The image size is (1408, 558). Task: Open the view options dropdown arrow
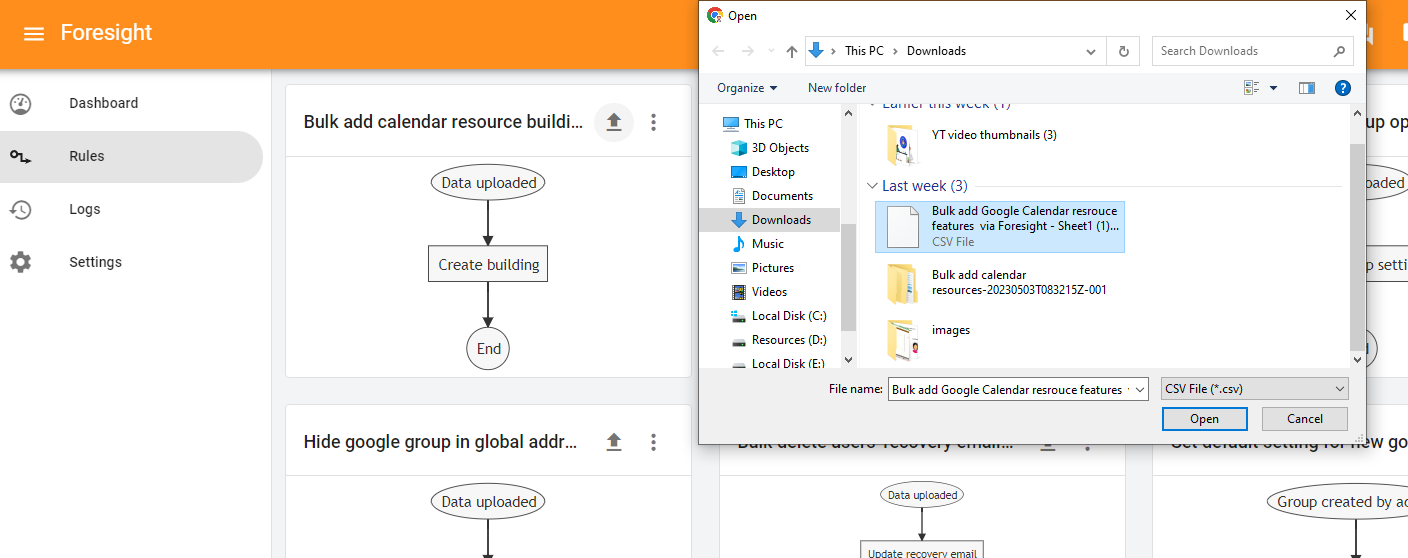click(x=1273, y=88)
